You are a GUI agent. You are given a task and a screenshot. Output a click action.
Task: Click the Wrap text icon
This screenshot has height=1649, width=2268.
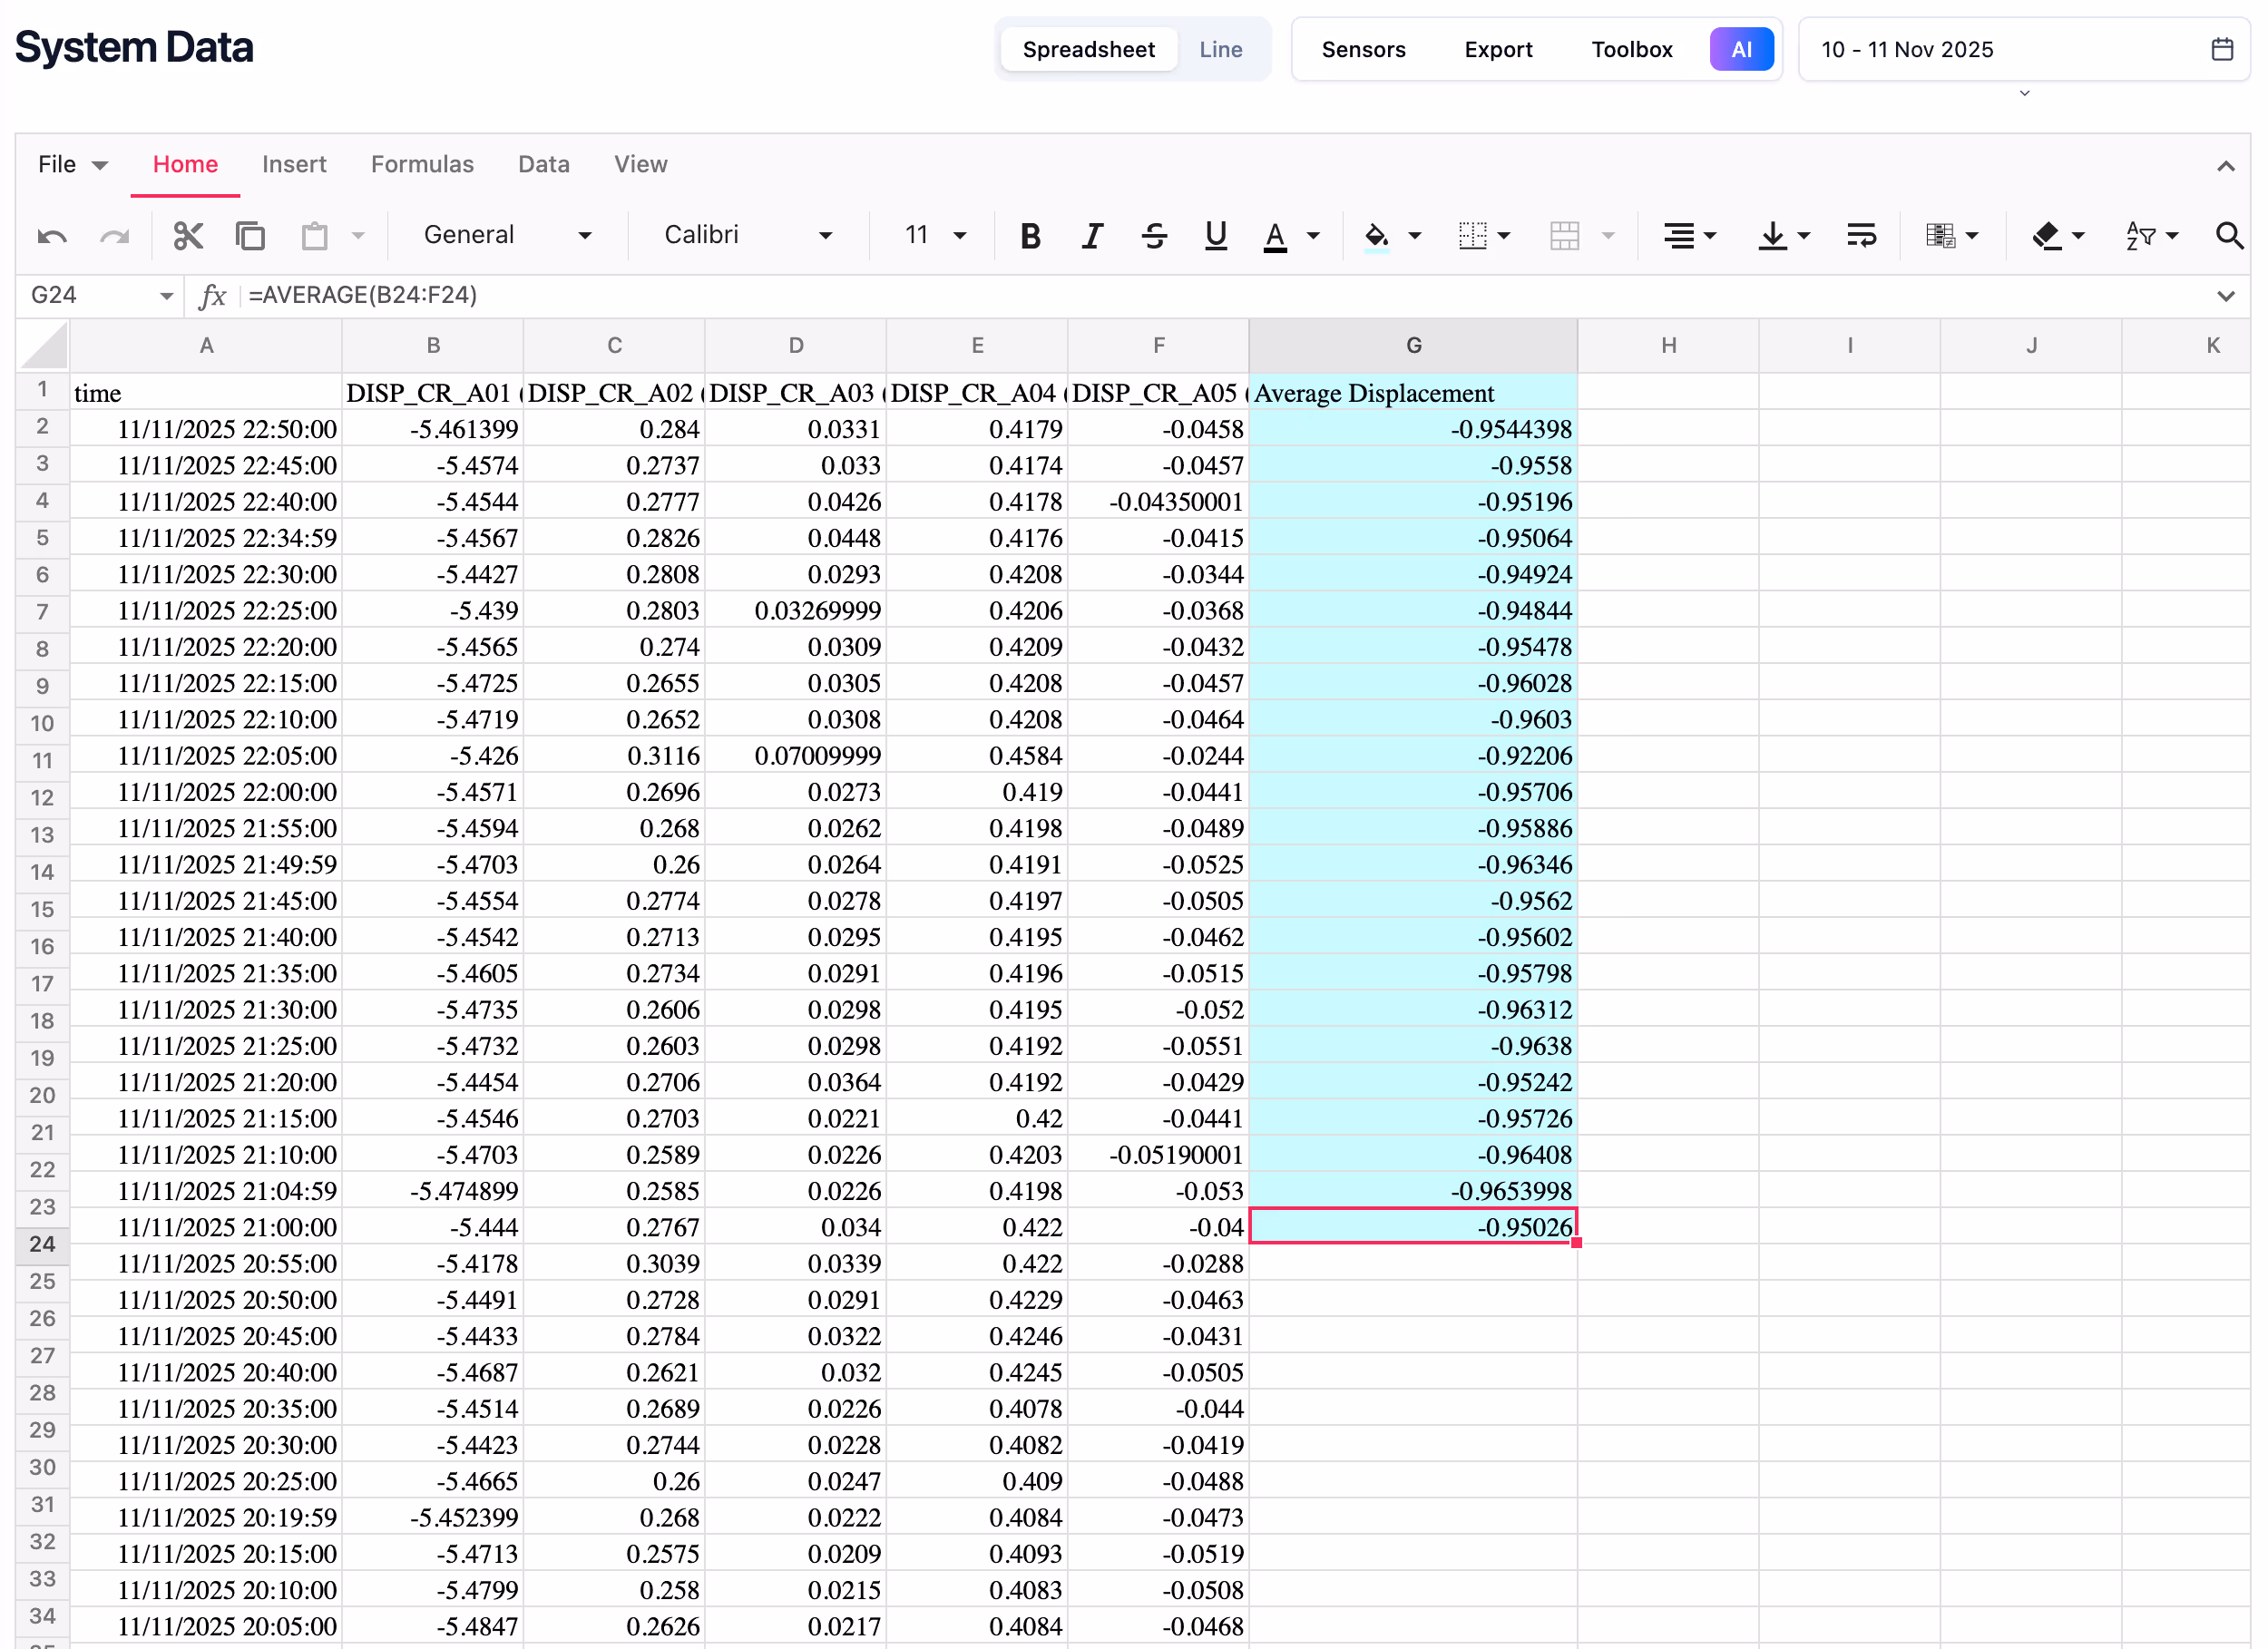click(1861, 236)
